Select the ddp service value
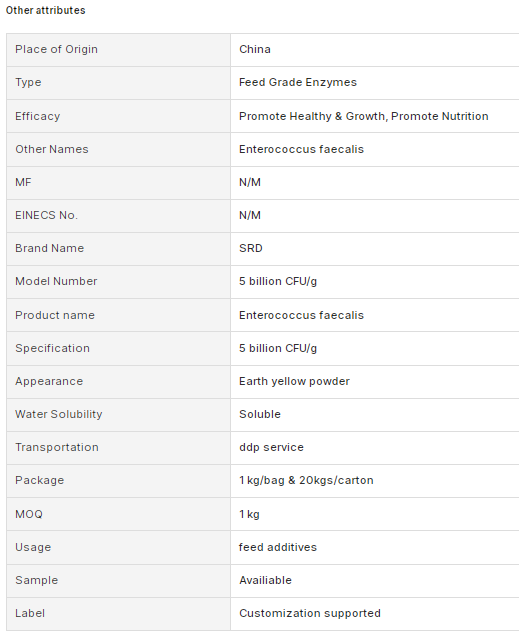This screenshot has width=519, height=632. tap(271, 448)
